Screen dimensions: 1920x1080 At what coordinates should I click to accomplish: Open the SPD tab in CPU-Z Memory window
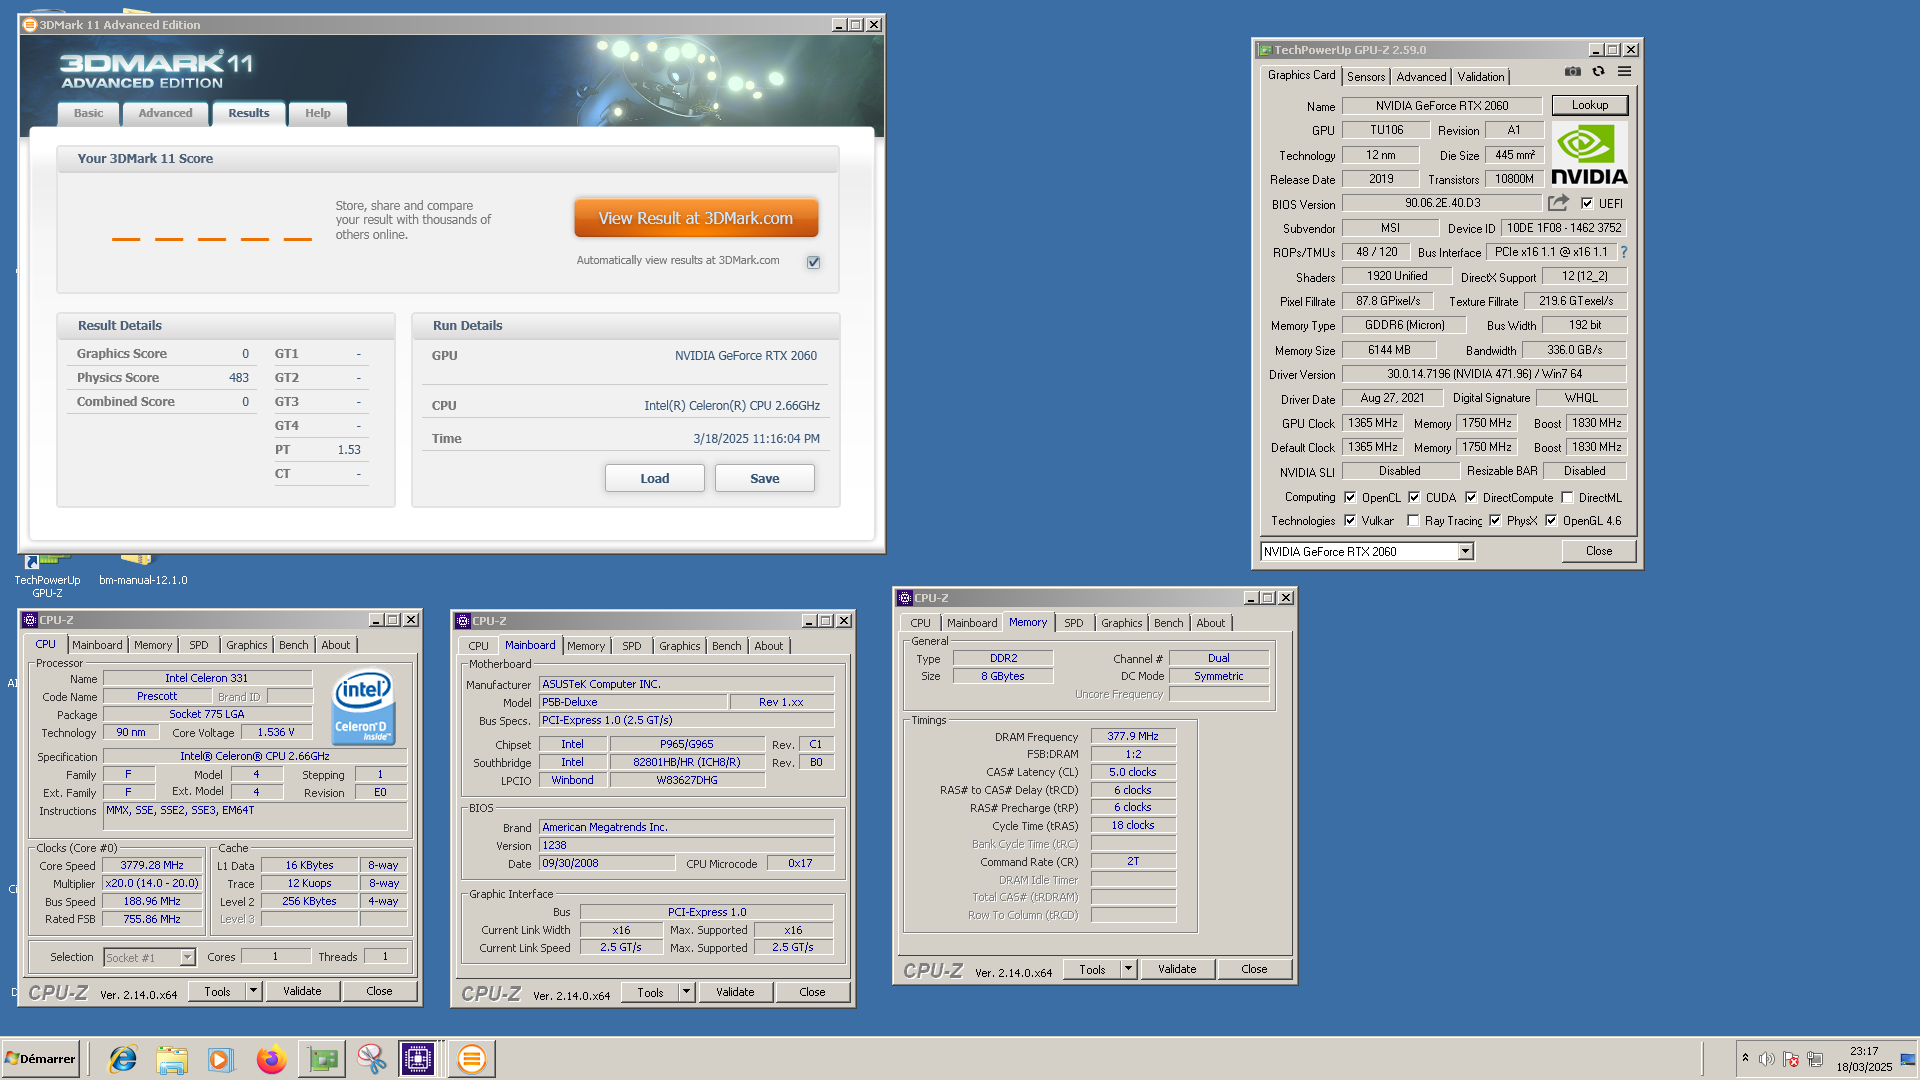1073,623
